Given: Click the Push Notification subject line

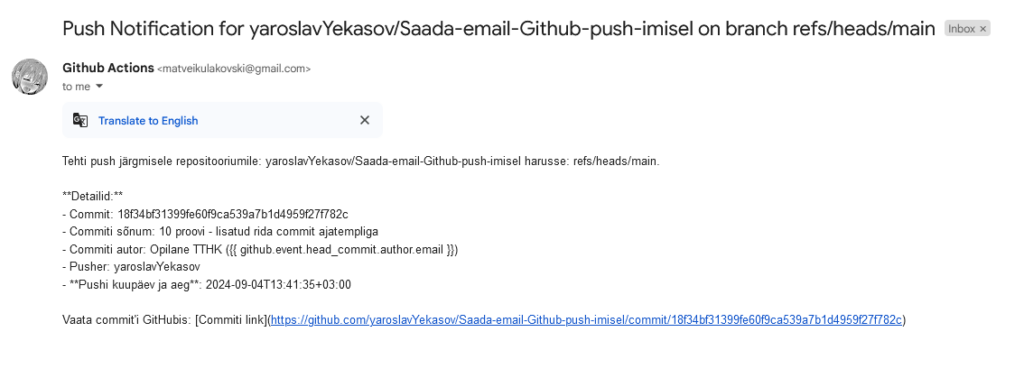Looking at the screenshot, I should pyautogui.click(x=499, y=29).
